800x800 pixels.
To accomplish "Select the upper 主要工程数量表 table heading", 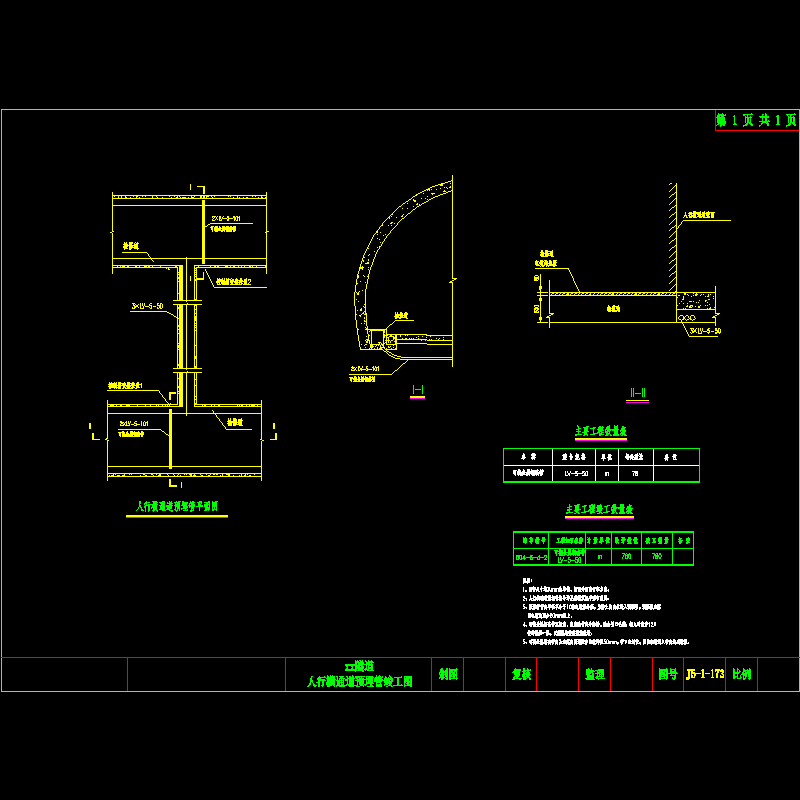I will [600, 431].
